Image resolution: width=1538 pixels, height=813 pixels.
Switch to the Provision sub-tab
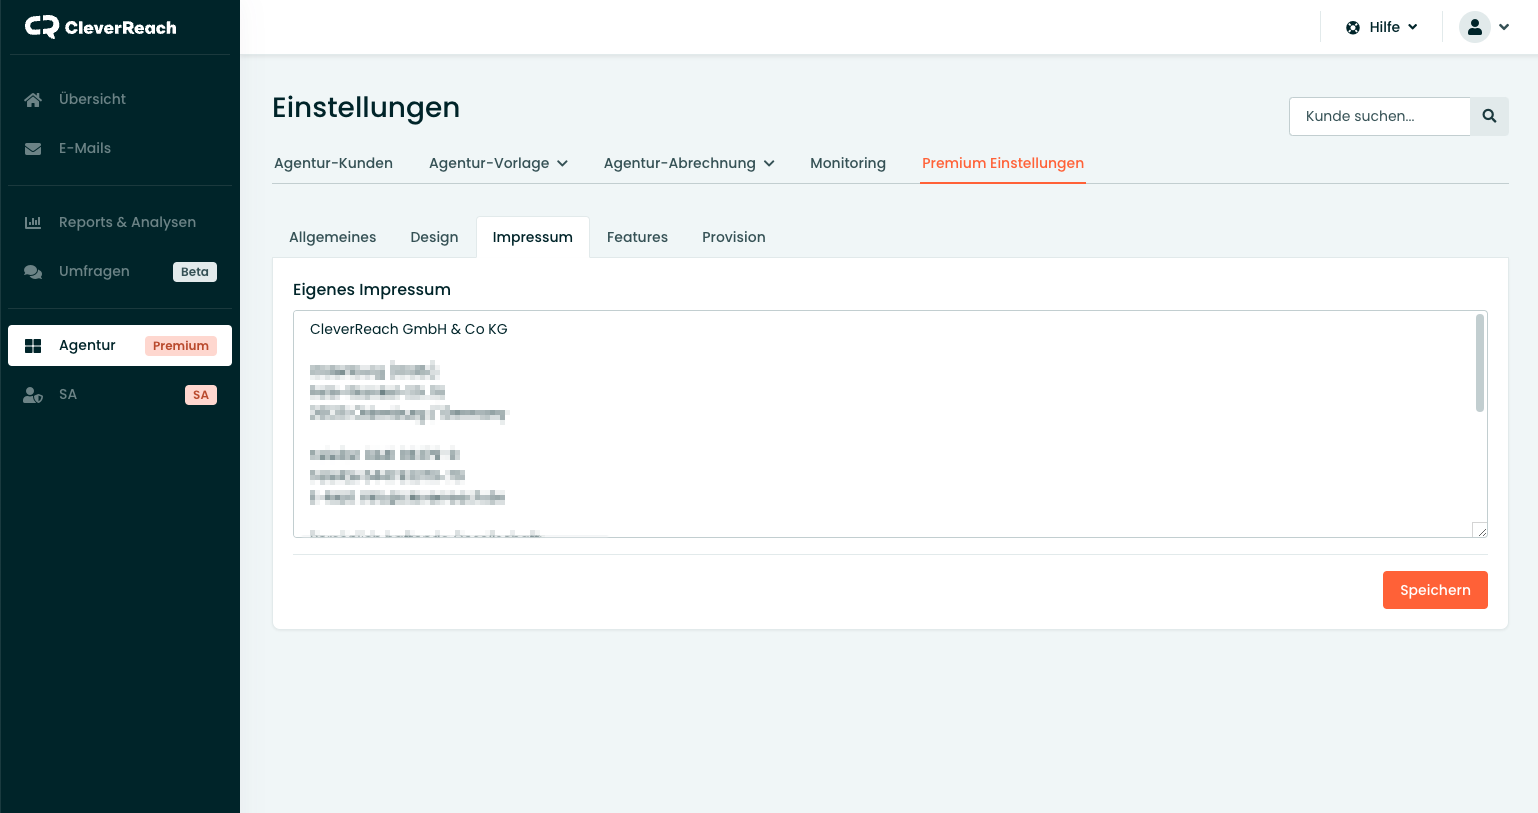tap(733, 237)
